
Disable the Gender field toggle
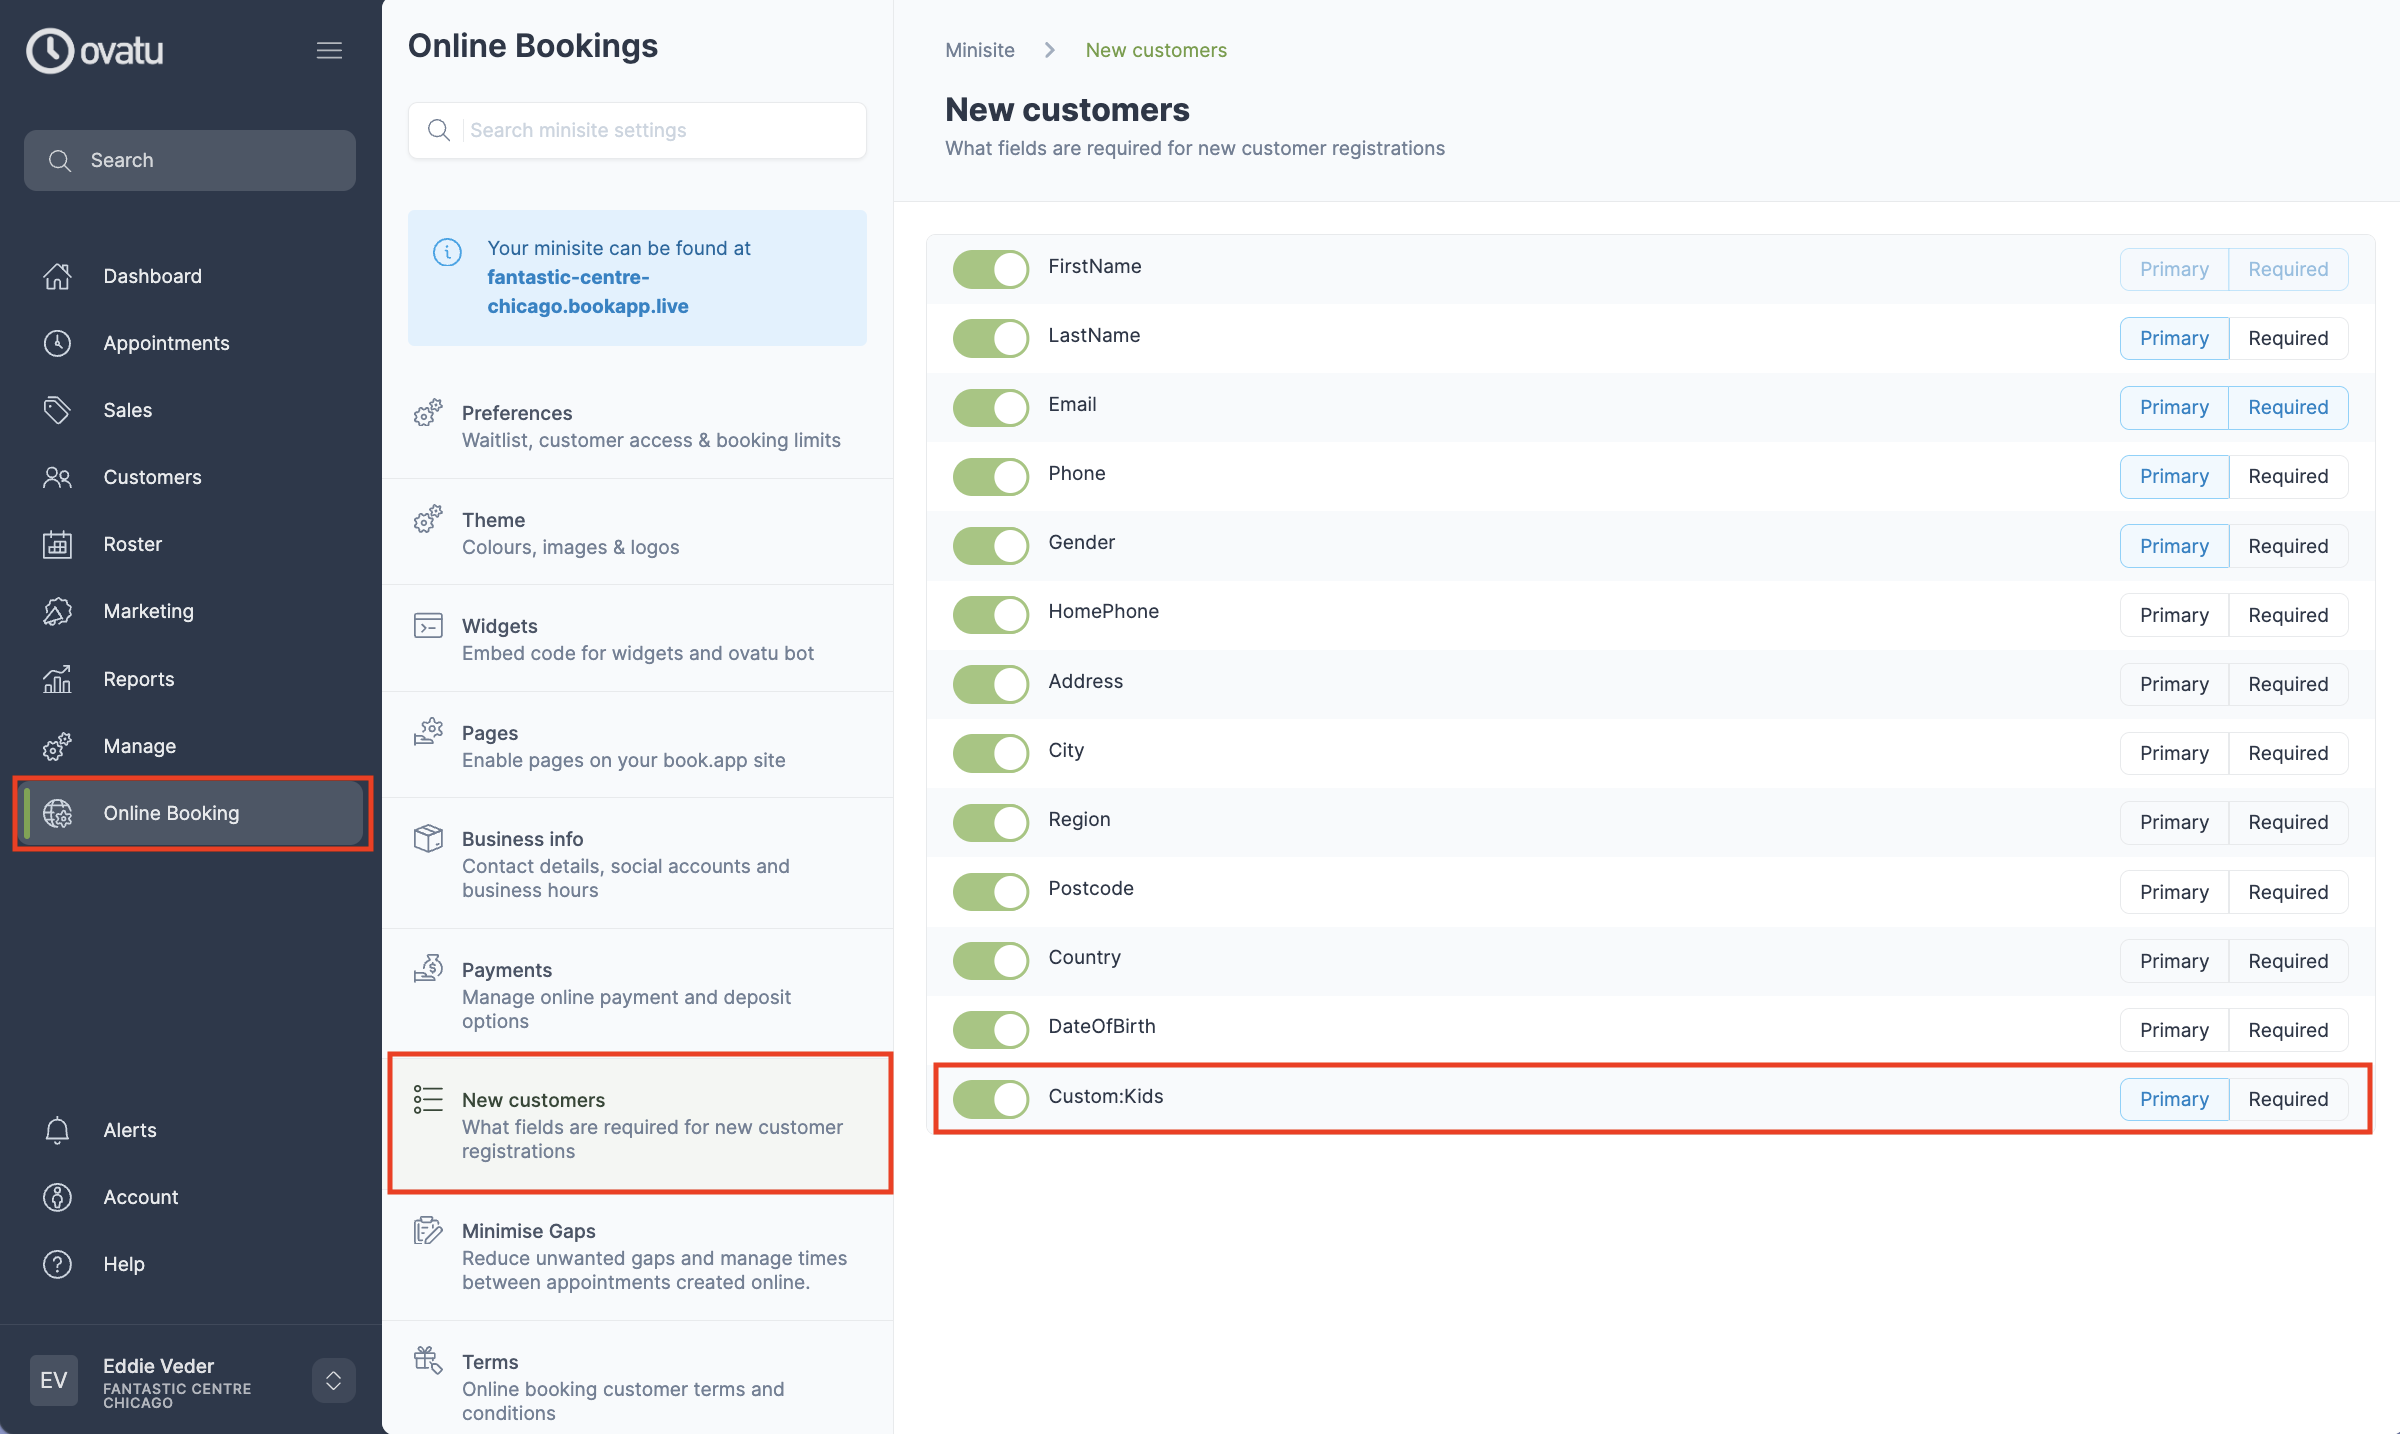[x=990, y=546]
